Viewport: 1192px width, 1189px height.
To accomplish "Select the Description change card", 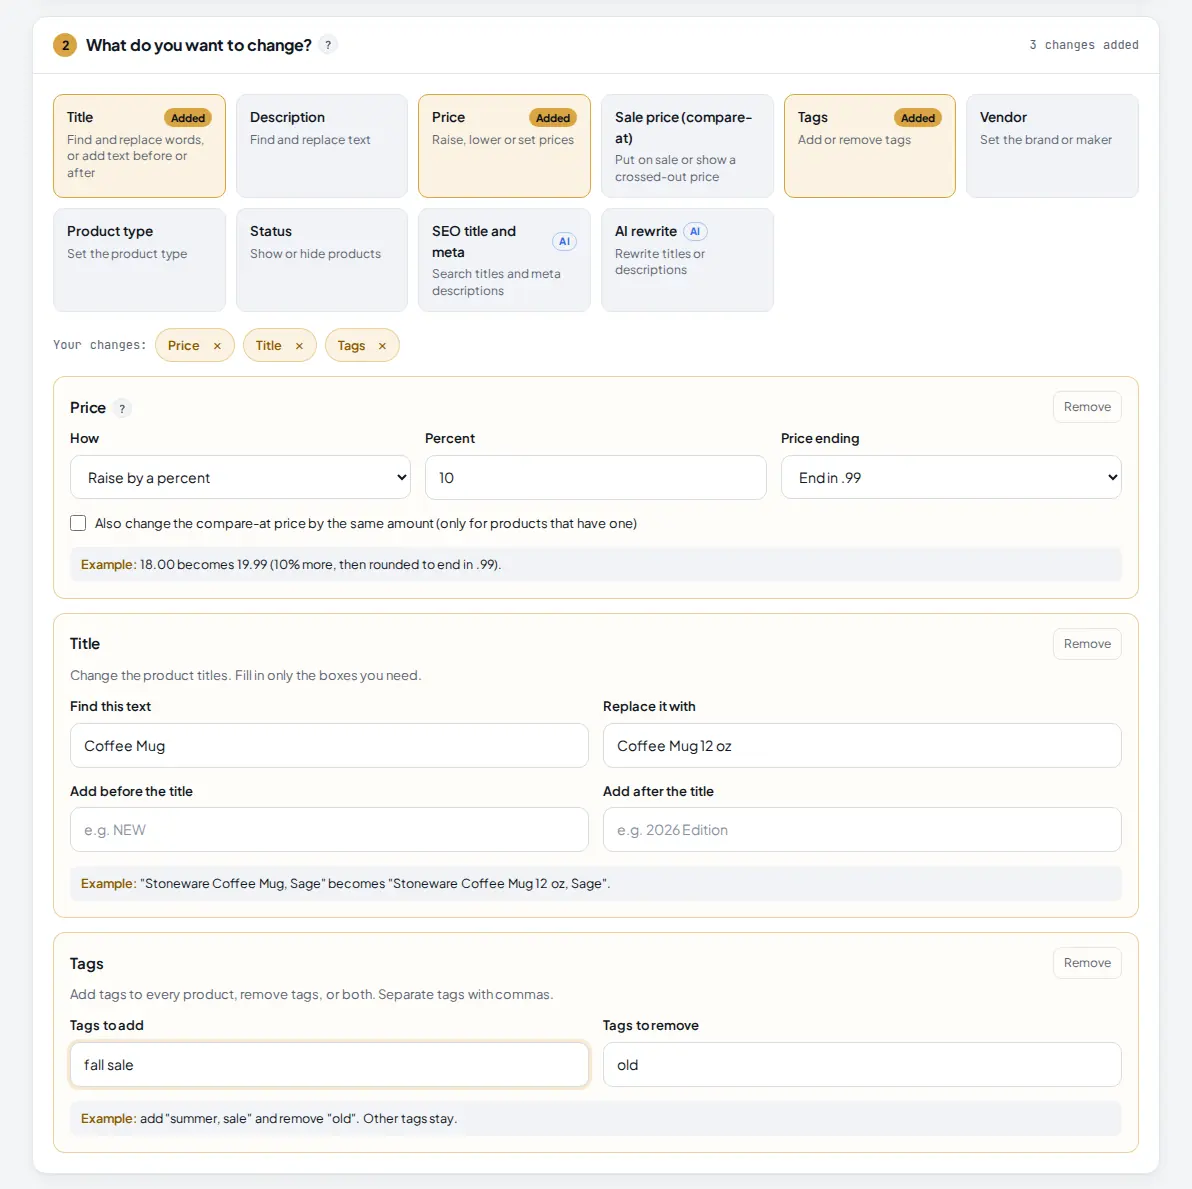I will 322,146.
